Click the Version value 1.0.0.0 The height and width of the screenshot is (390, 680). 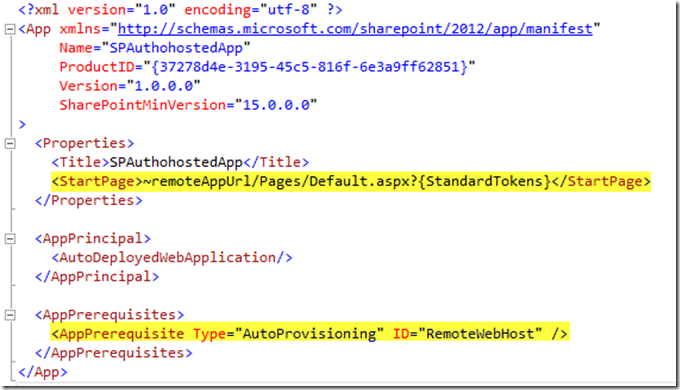(x=163, y=86)
